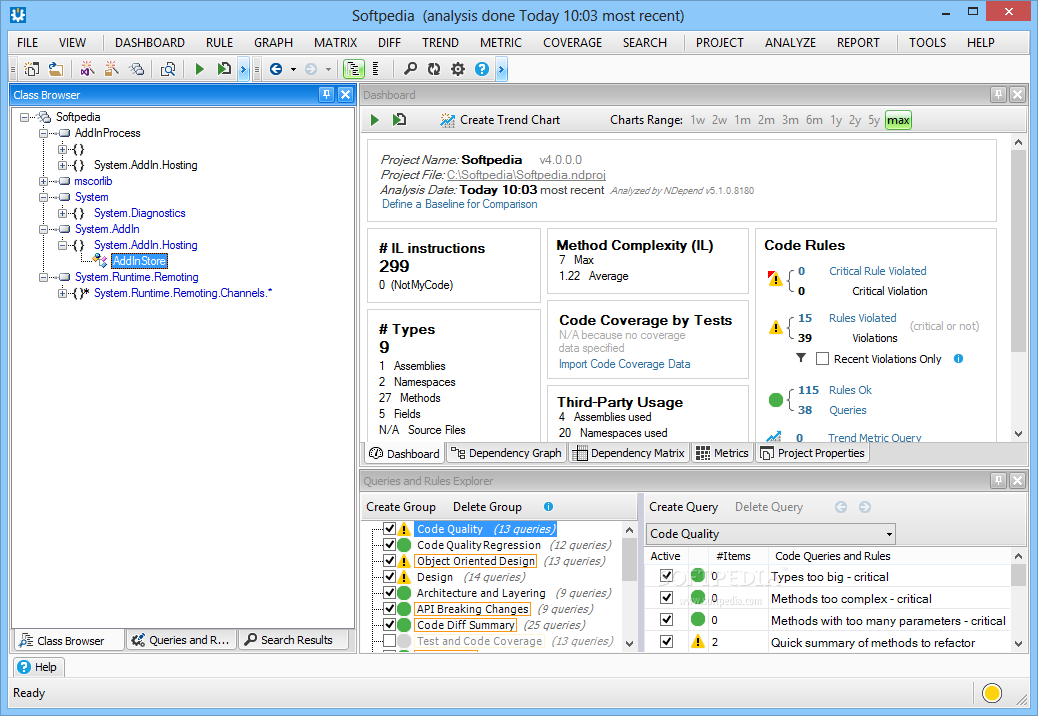
Task: Open the Code Quality group dropdown
Action: [889, 534]
